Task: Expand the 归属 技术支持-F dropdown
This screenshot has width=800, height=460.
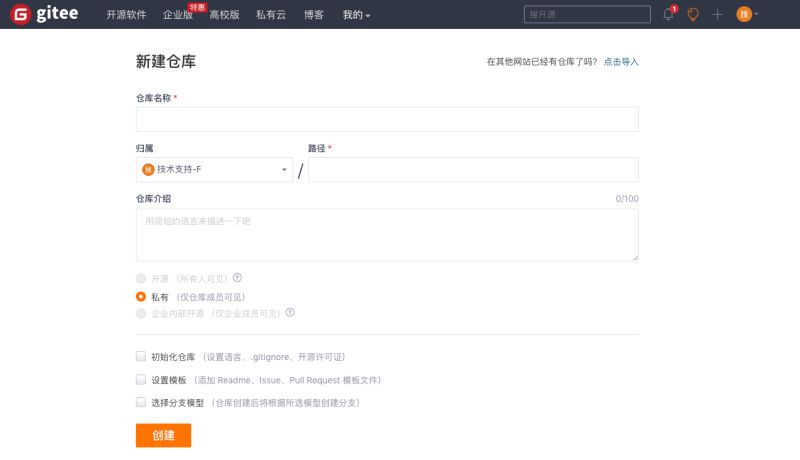Action: (214, 169)
